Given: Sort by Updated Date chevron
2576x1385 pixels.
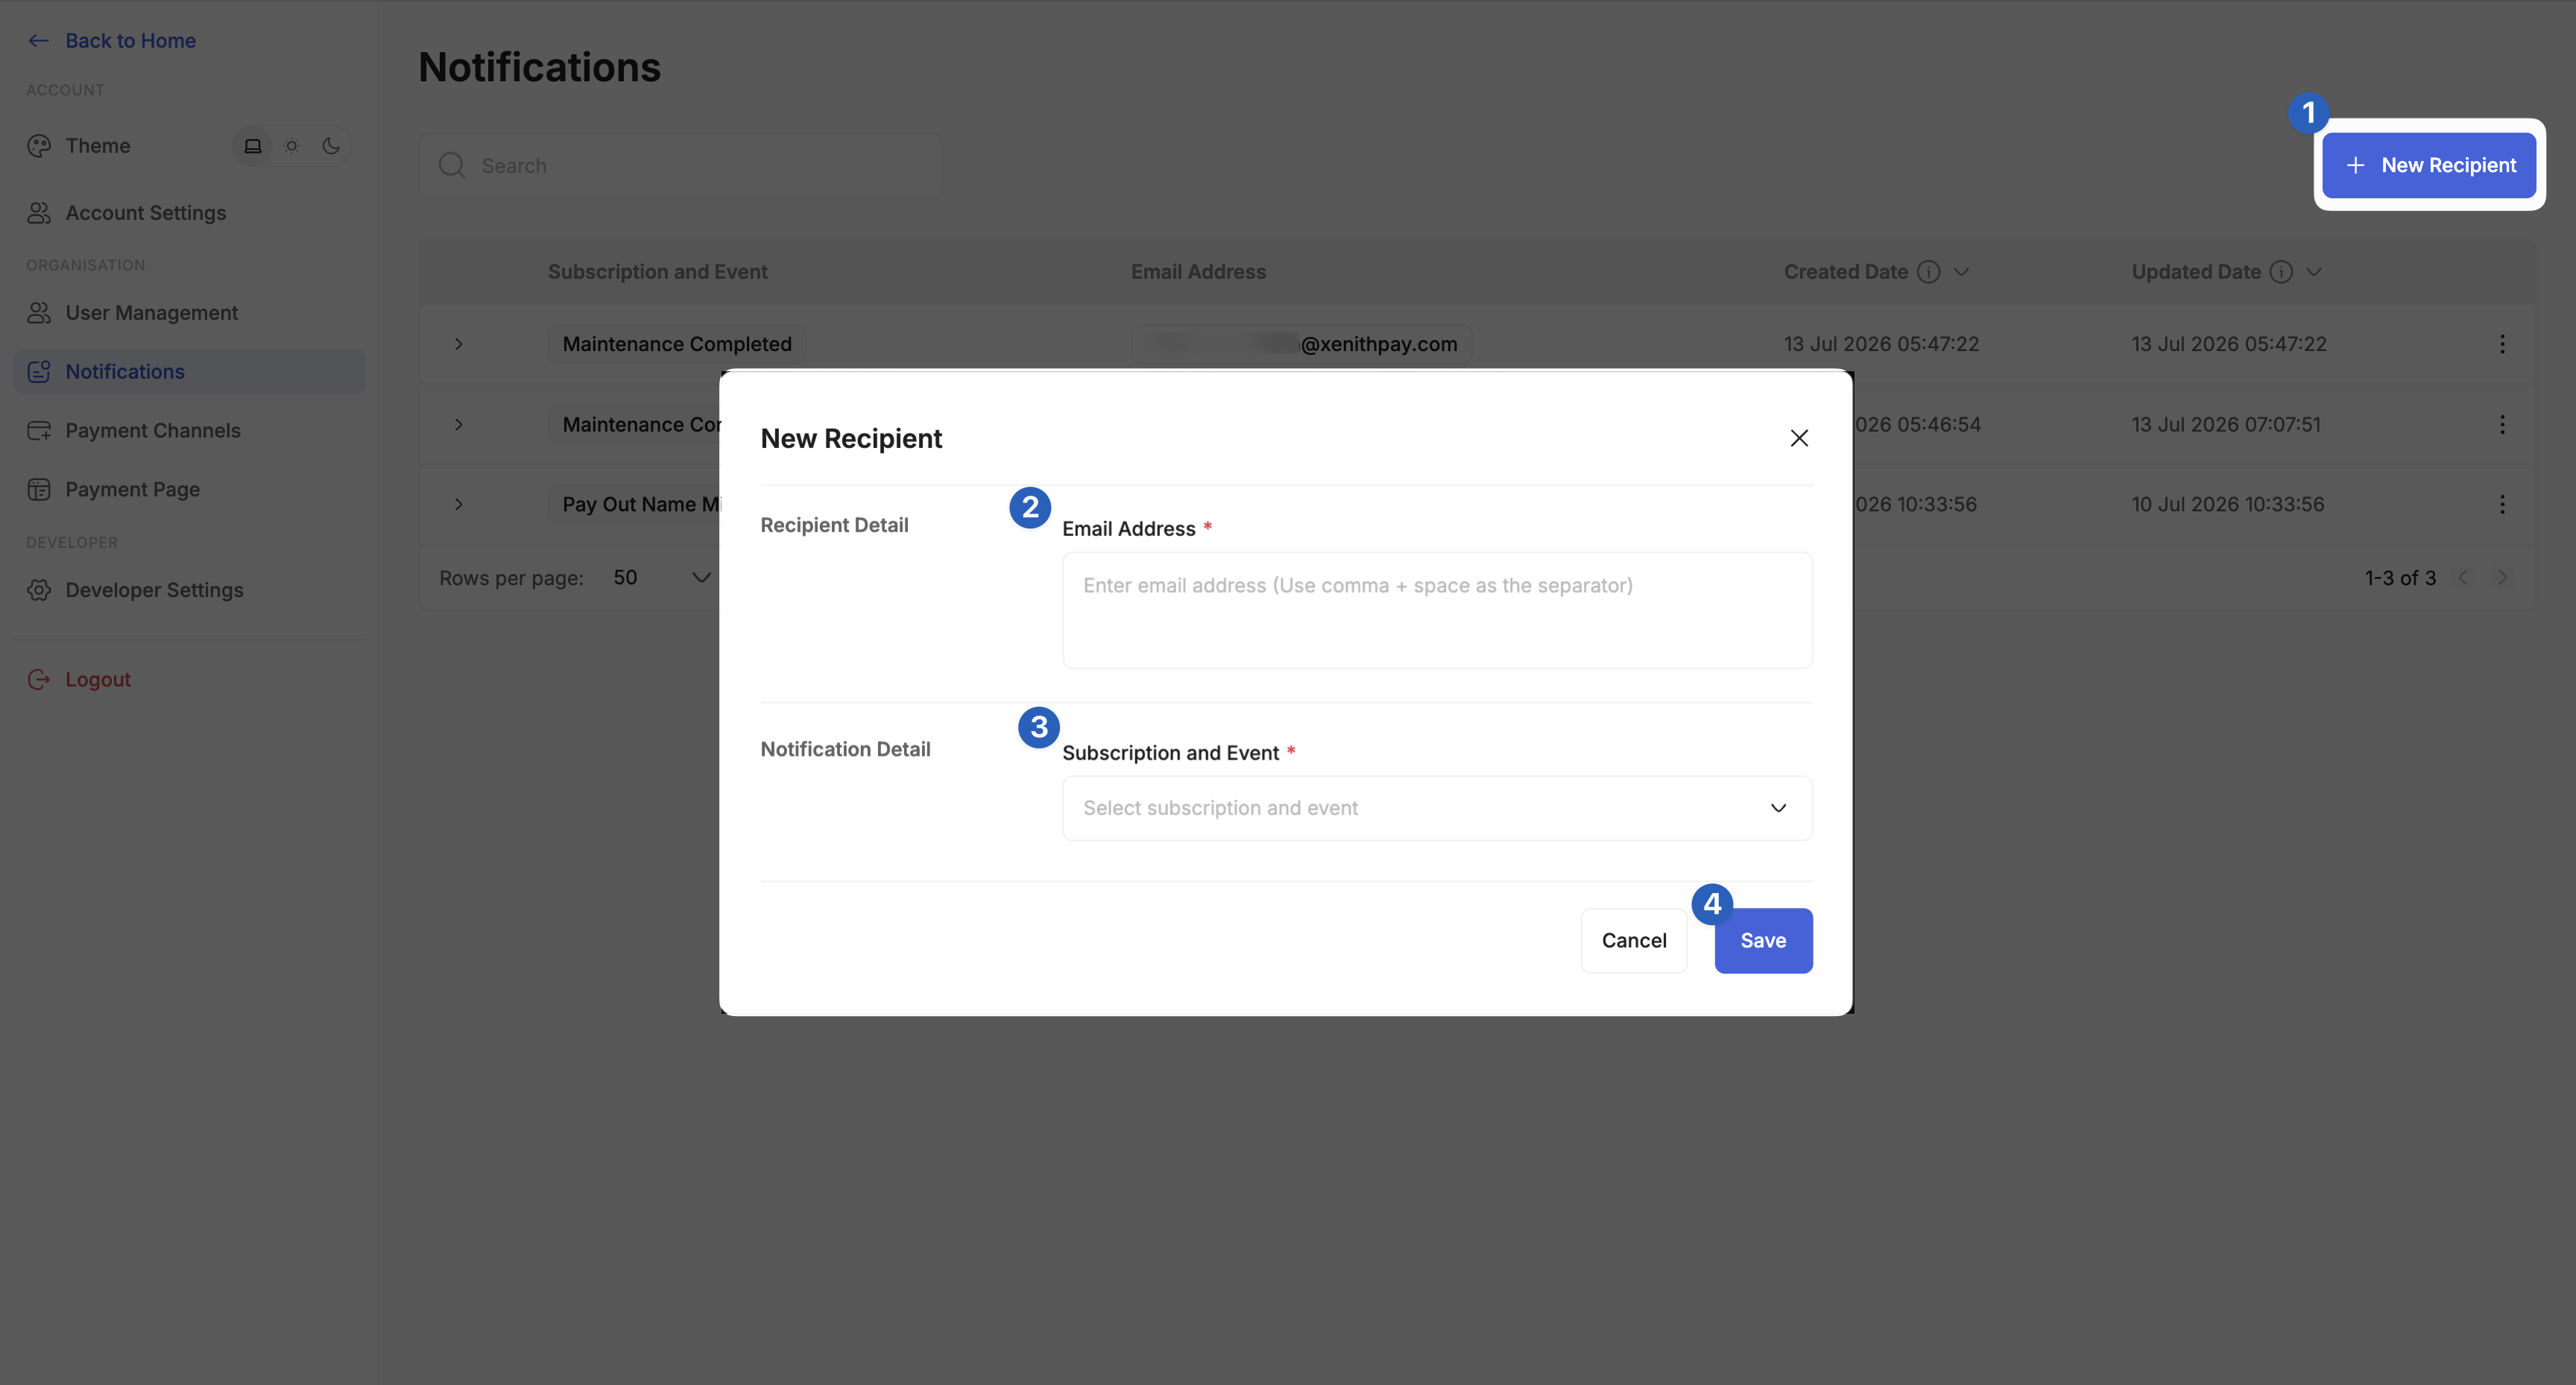Looking at the screenshot, I should click(x=2314, y=272).
